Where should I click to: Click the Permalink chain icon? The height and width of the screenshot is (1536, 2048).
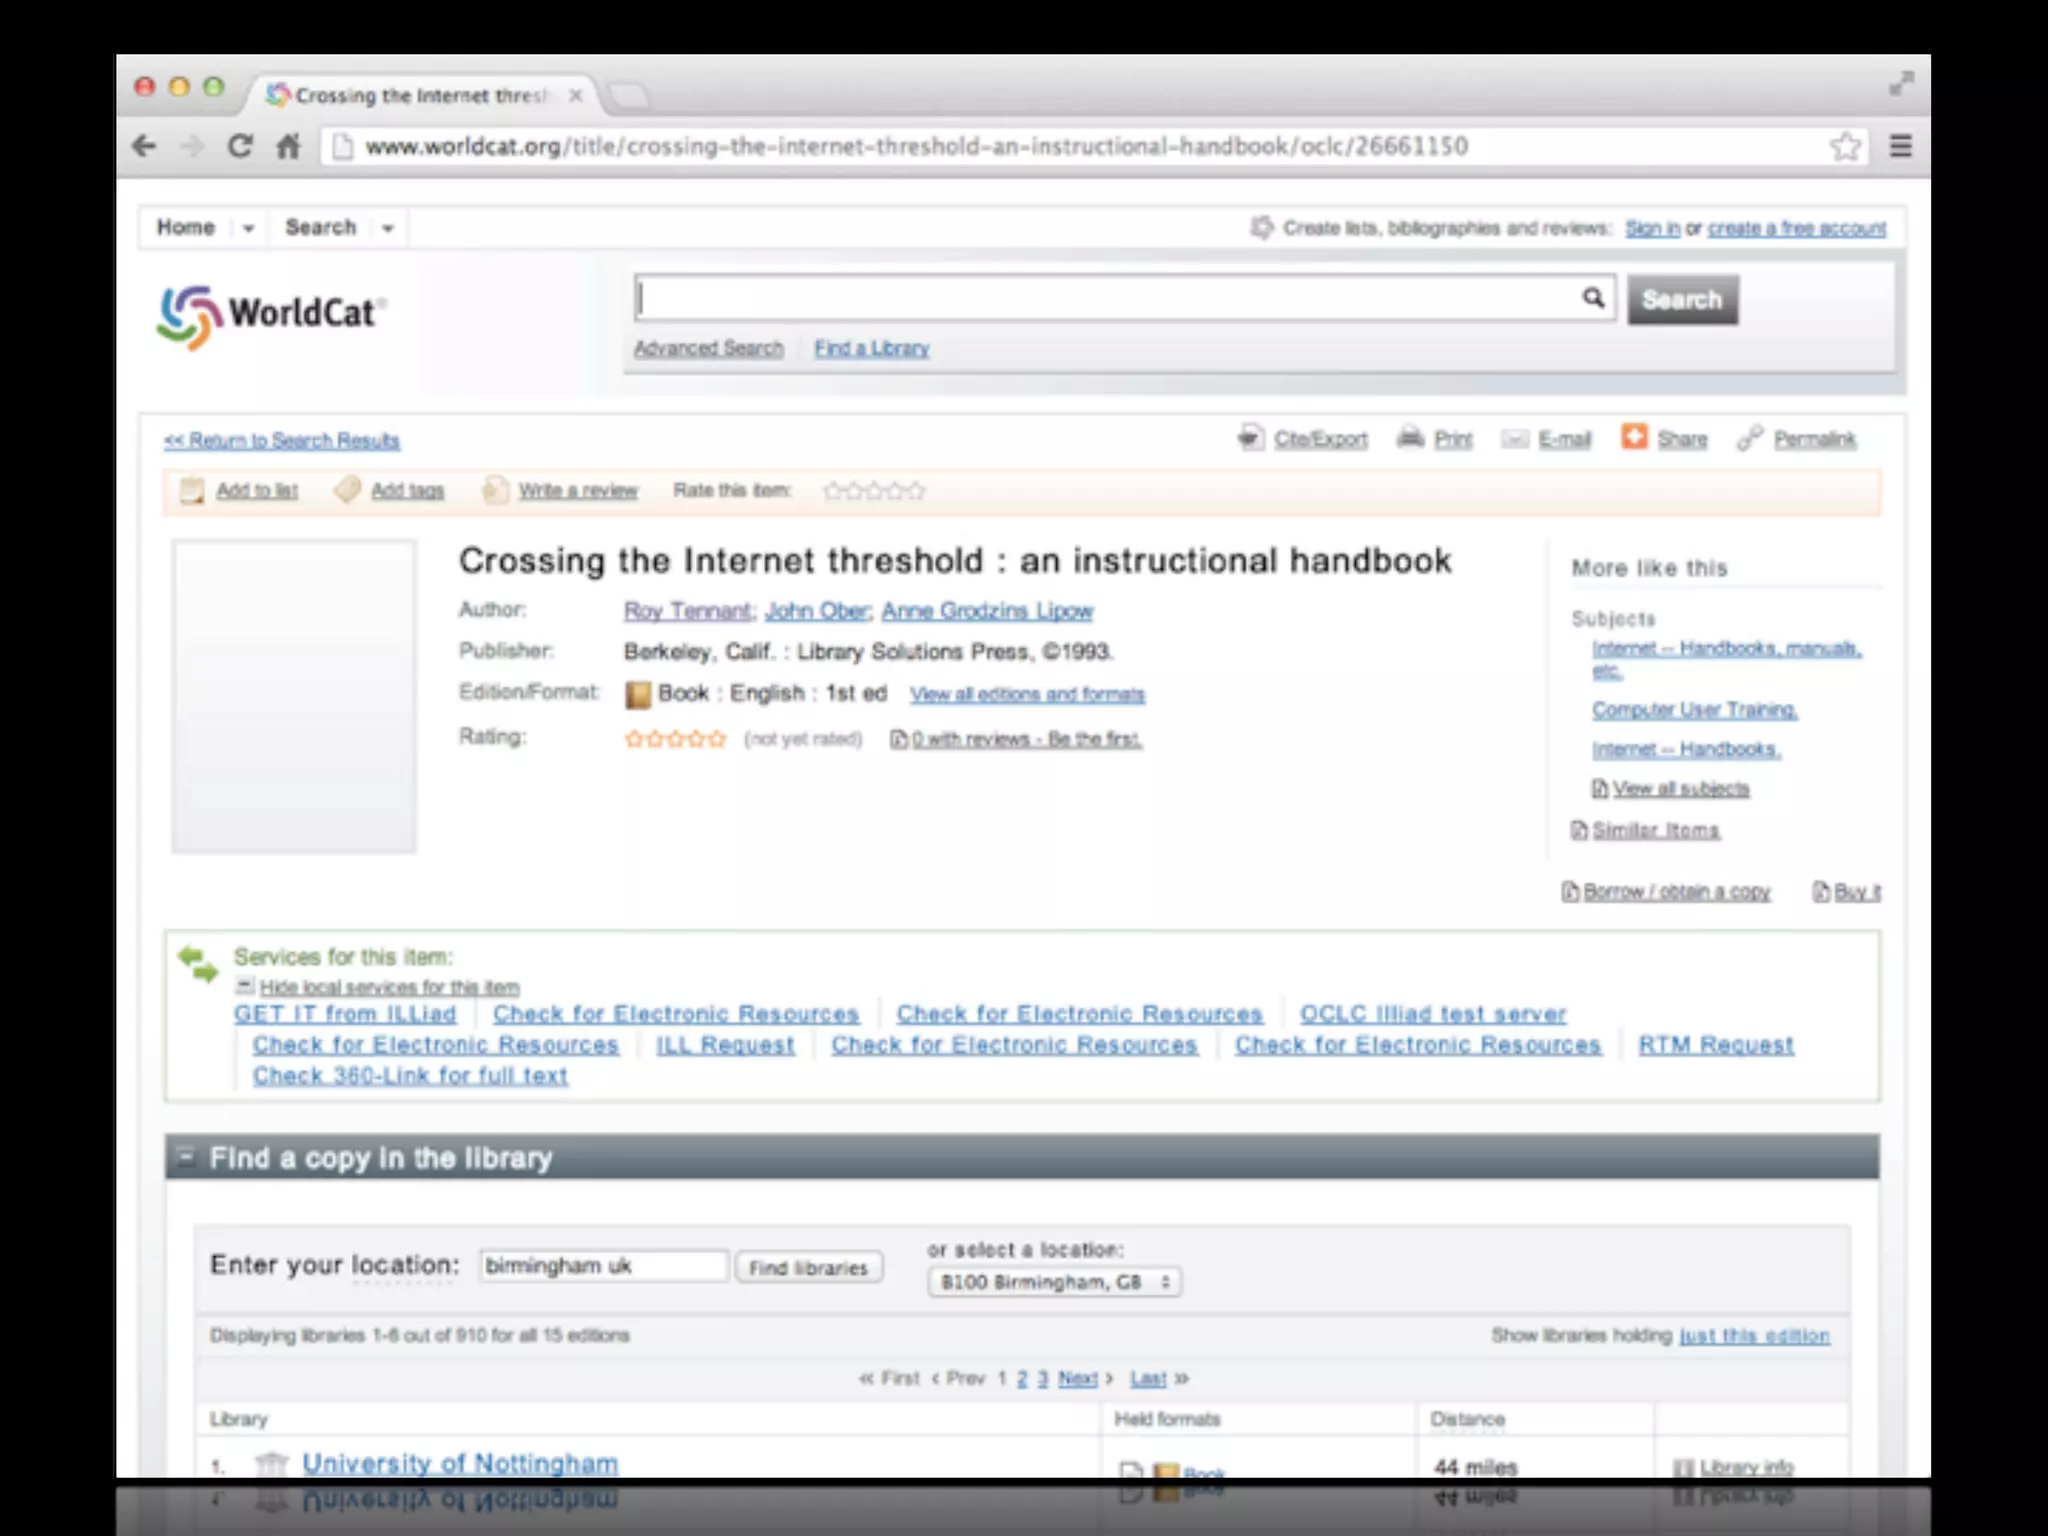tap(1750, 438)
